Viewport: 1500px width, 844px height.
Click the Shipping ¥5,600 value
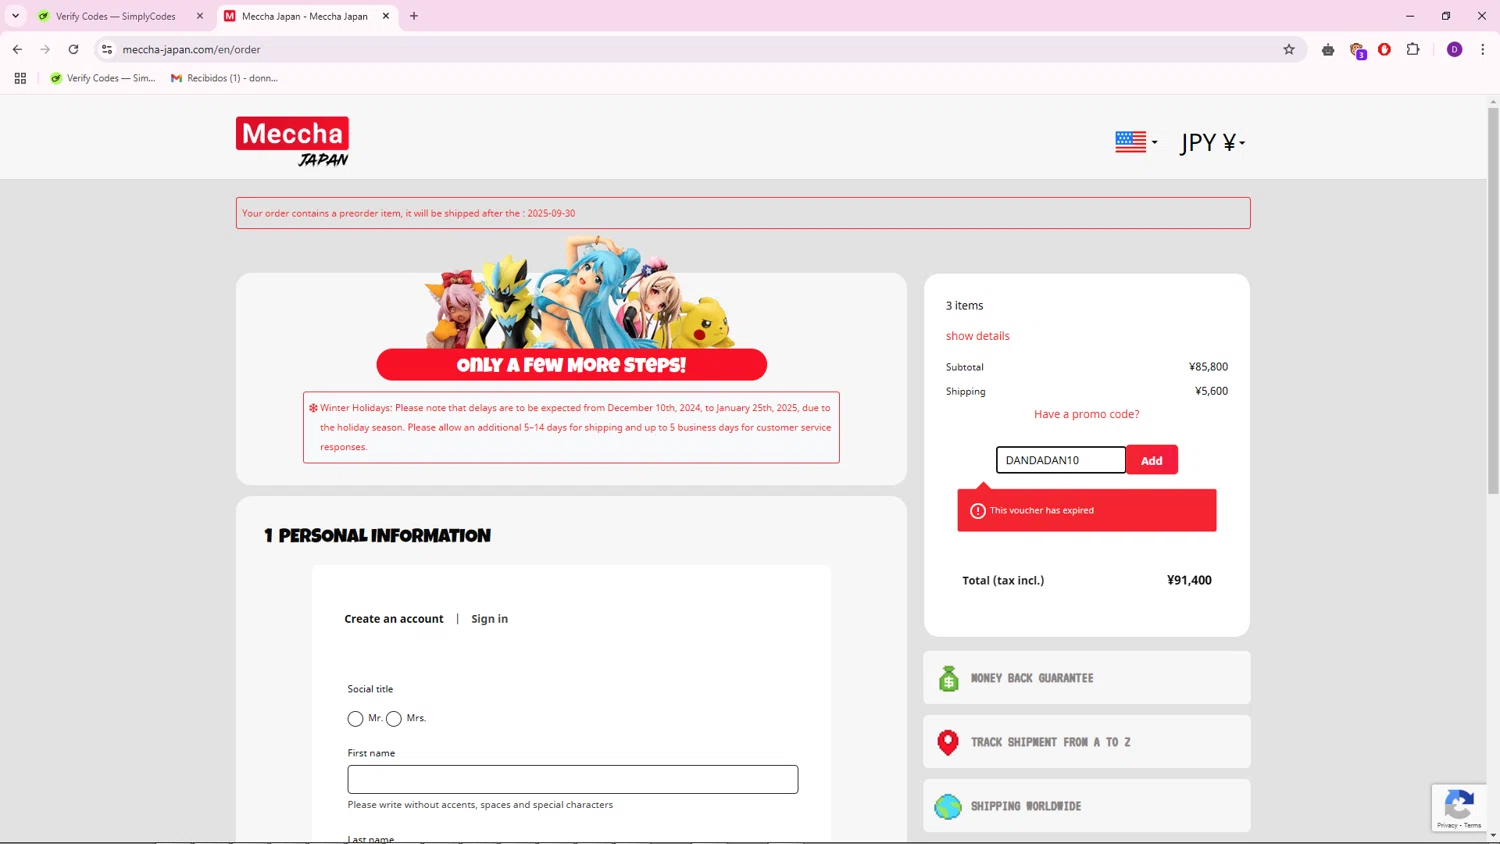point(1211,391)
